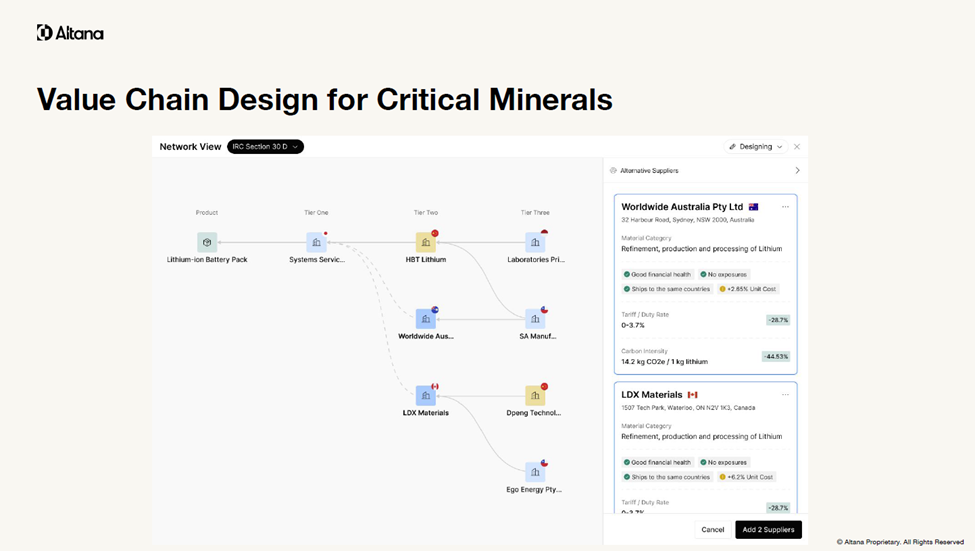Screen dimensions: 975x551
Task: Click flag badge on Dpeng Technol... node
Action: pyautogui.click(x=544, y=386)
